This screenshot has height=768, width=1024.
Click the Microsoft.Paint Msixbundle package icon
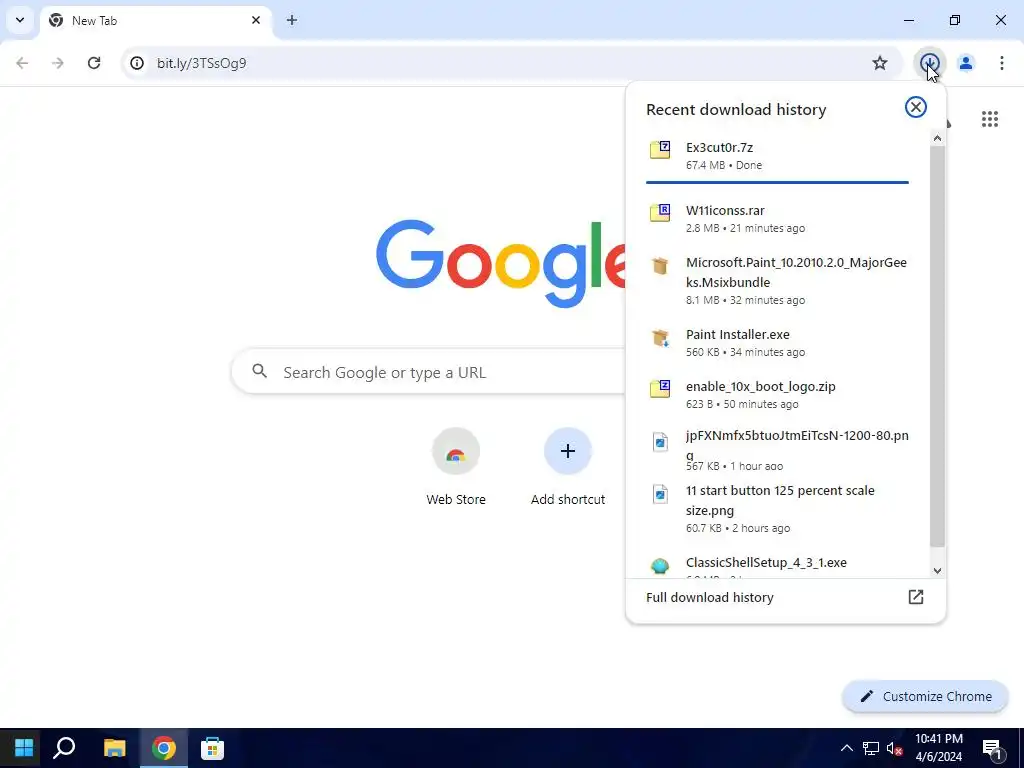tap(660, 266)
